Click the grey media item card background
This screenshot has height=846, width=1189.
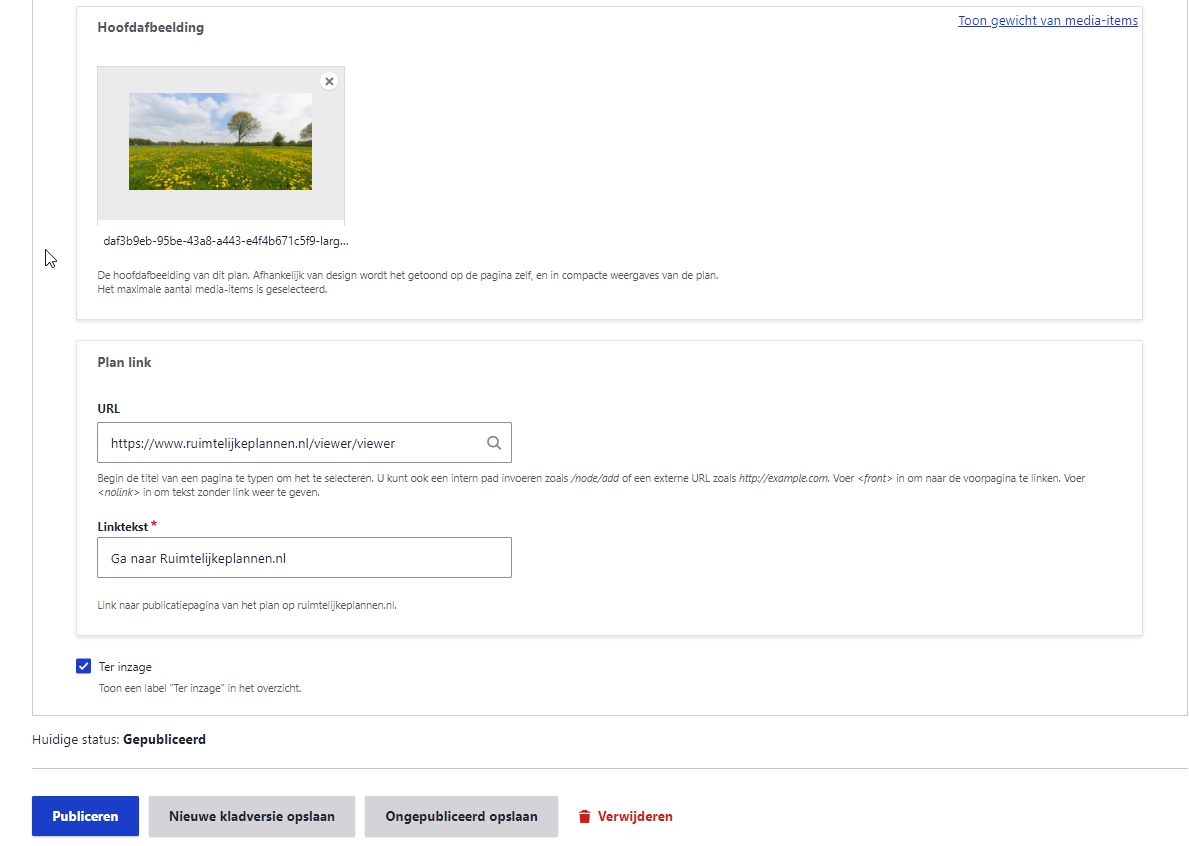click(x=220, y=205)
